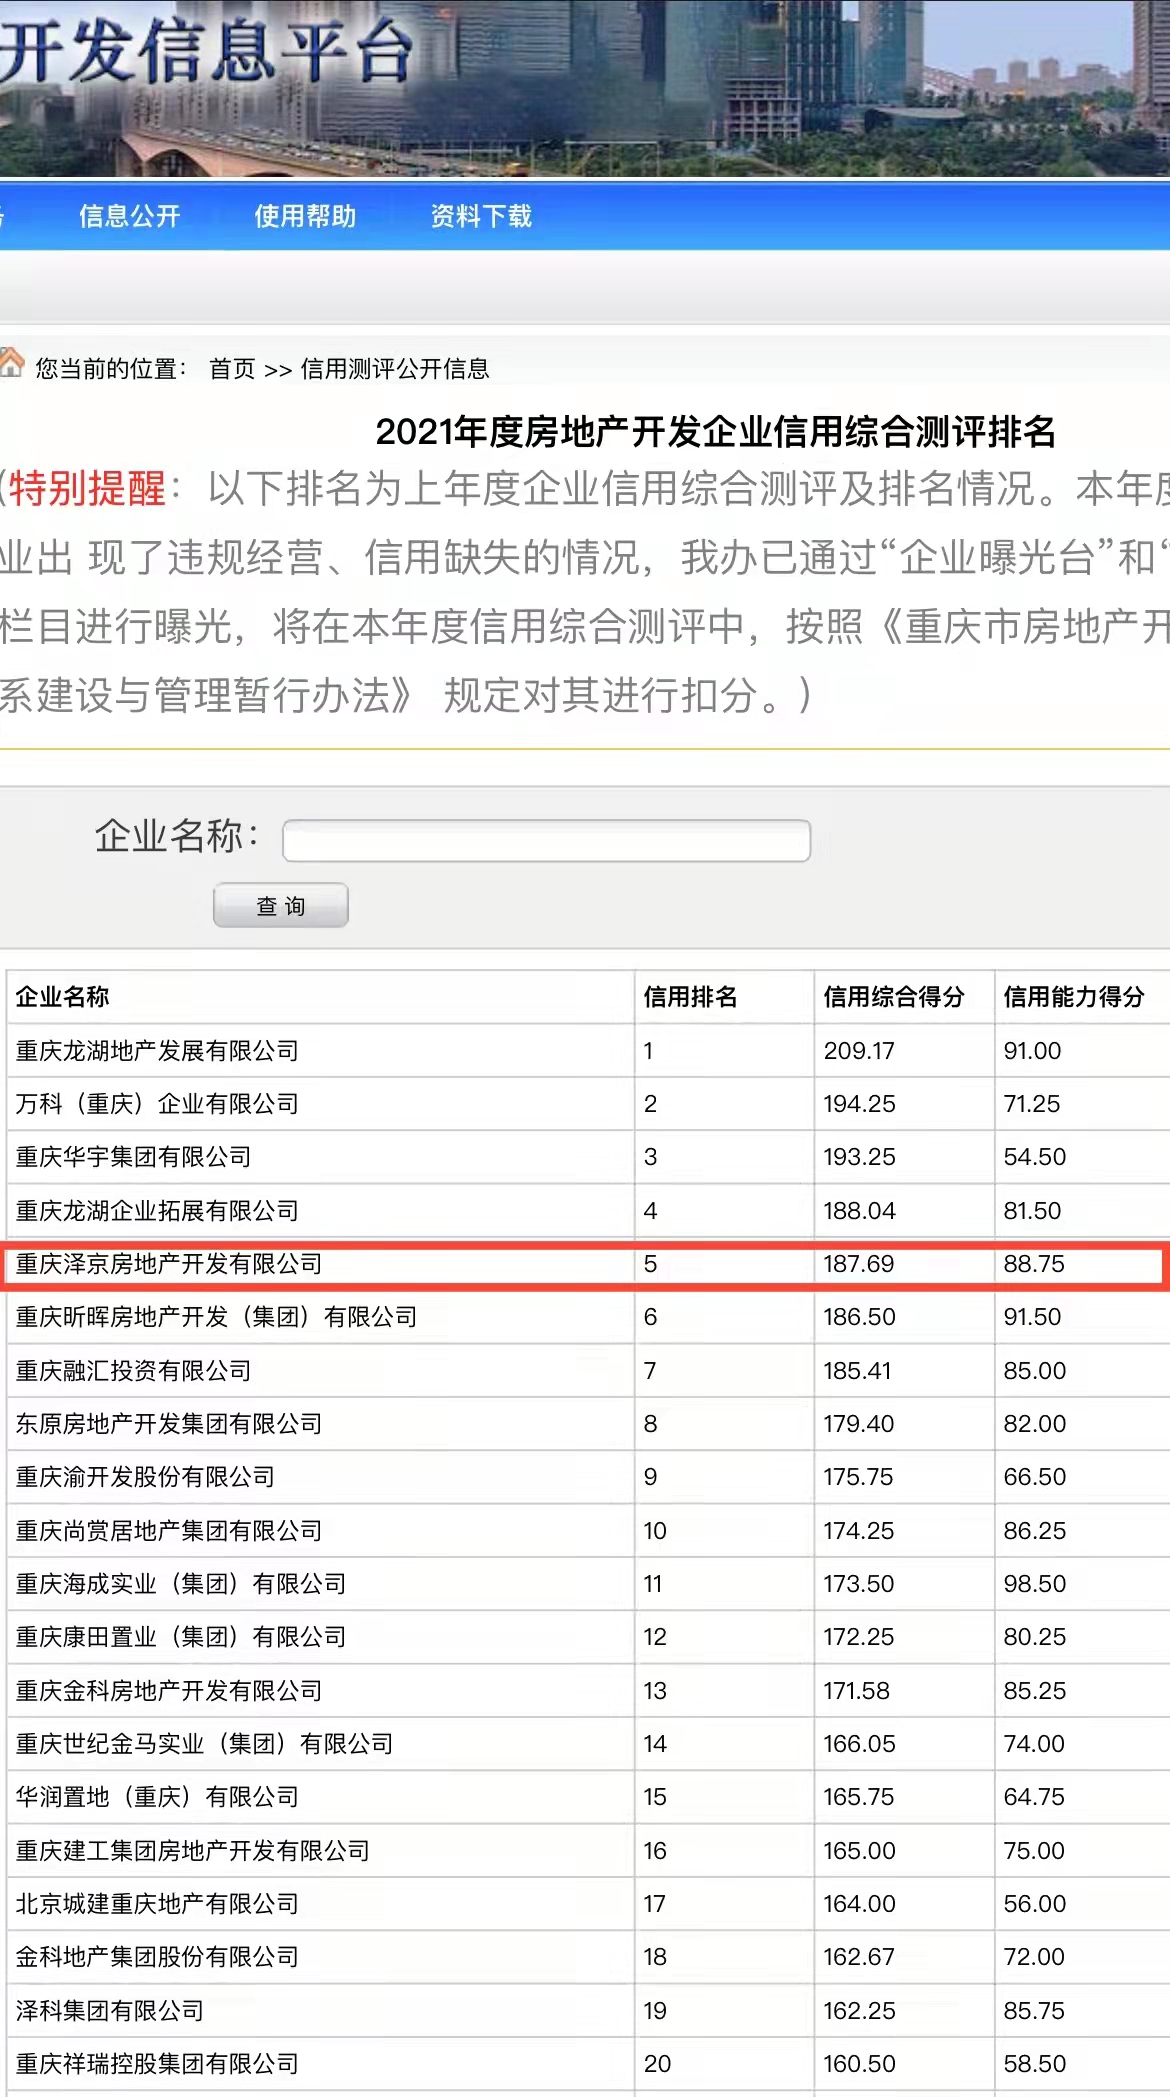The image size is (1170, 2097).
Task: Select 重庆建工集团房地产开发有限公司 row
Action: click(x=588, y=1851)
